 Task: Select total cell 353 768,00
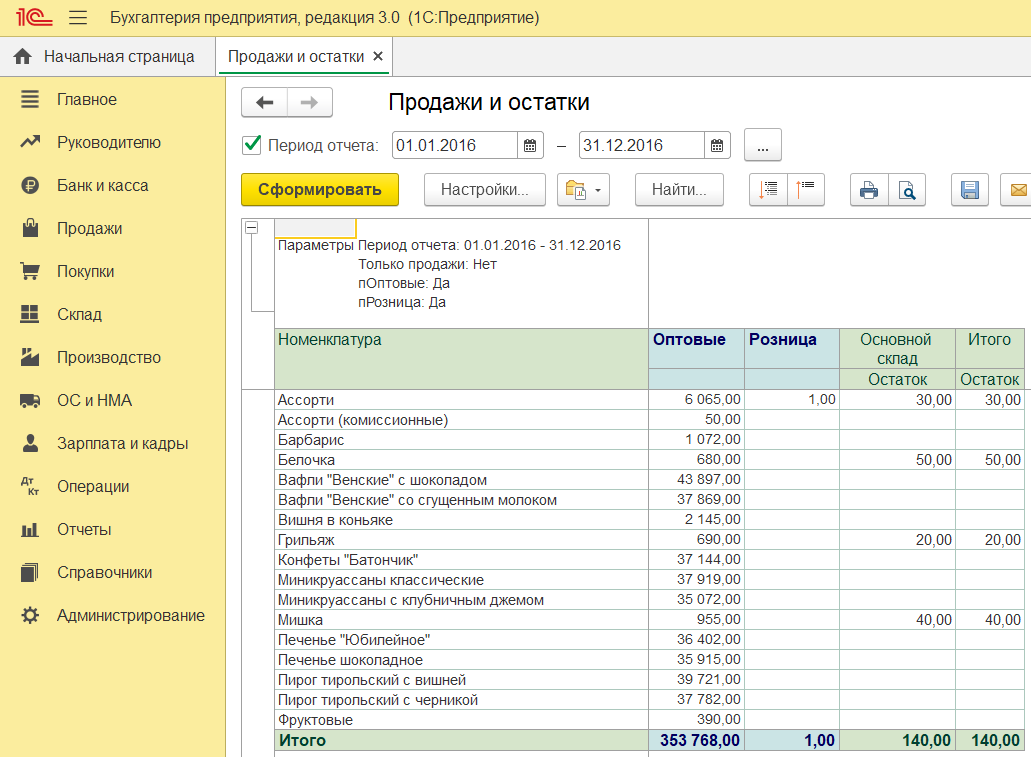pos(696,740)
